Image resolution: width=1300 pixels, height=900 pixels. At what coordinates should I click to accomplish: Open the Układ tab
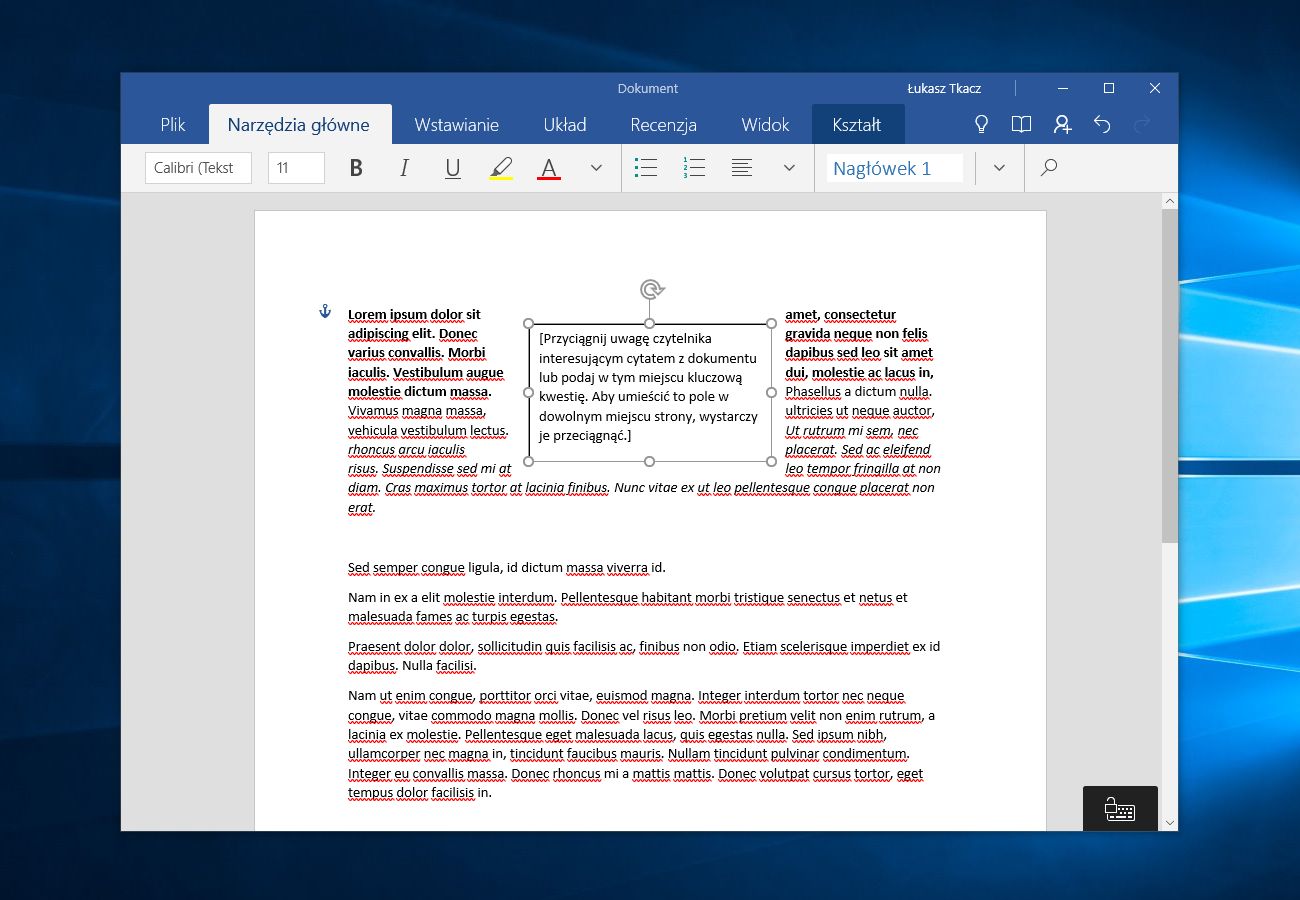565,125
